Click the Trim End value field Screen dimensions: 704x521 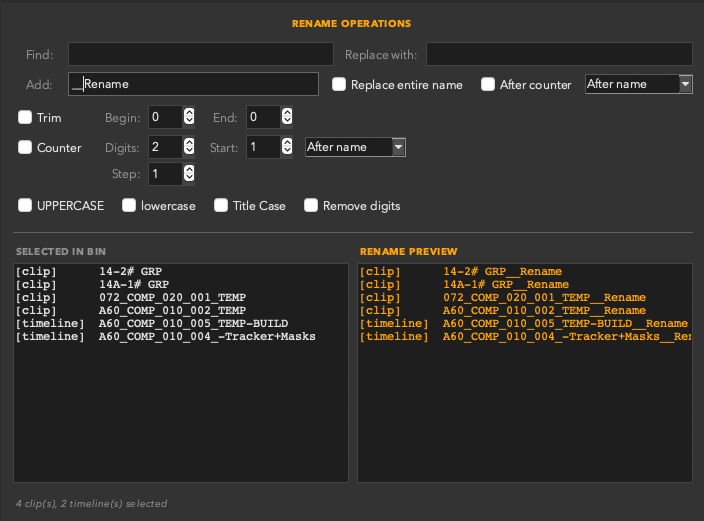tap(264, 117)
